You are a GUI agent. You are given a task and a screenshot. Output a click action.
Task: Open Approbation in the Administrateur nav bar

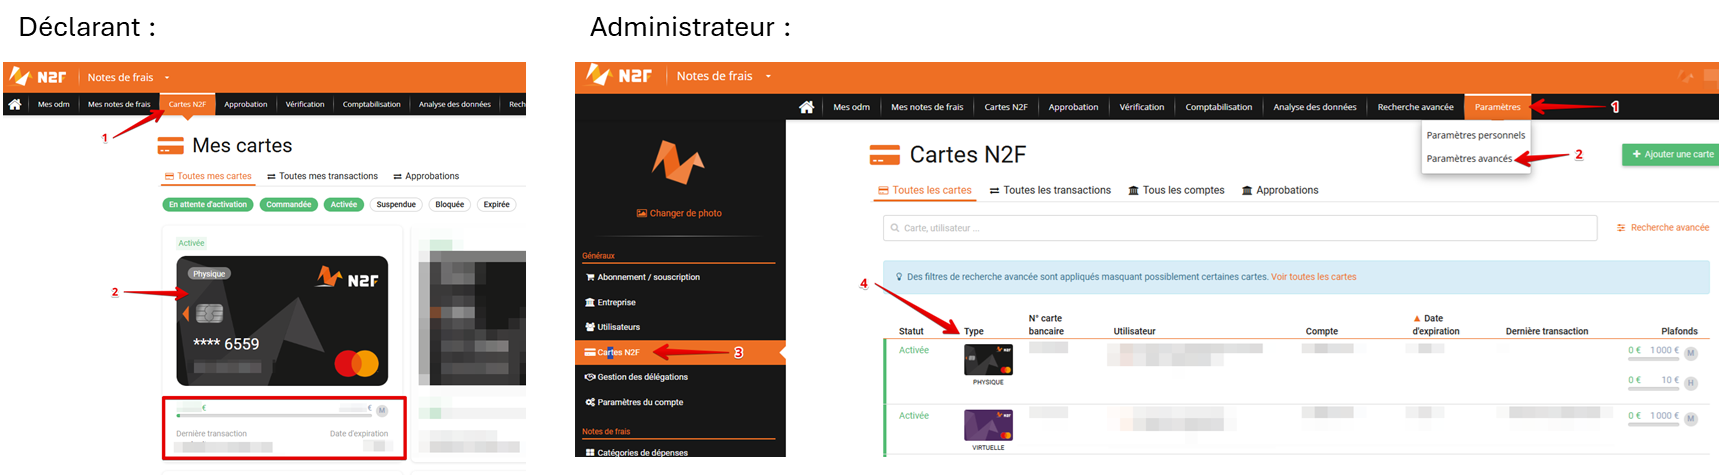(x=1073, y=107)
